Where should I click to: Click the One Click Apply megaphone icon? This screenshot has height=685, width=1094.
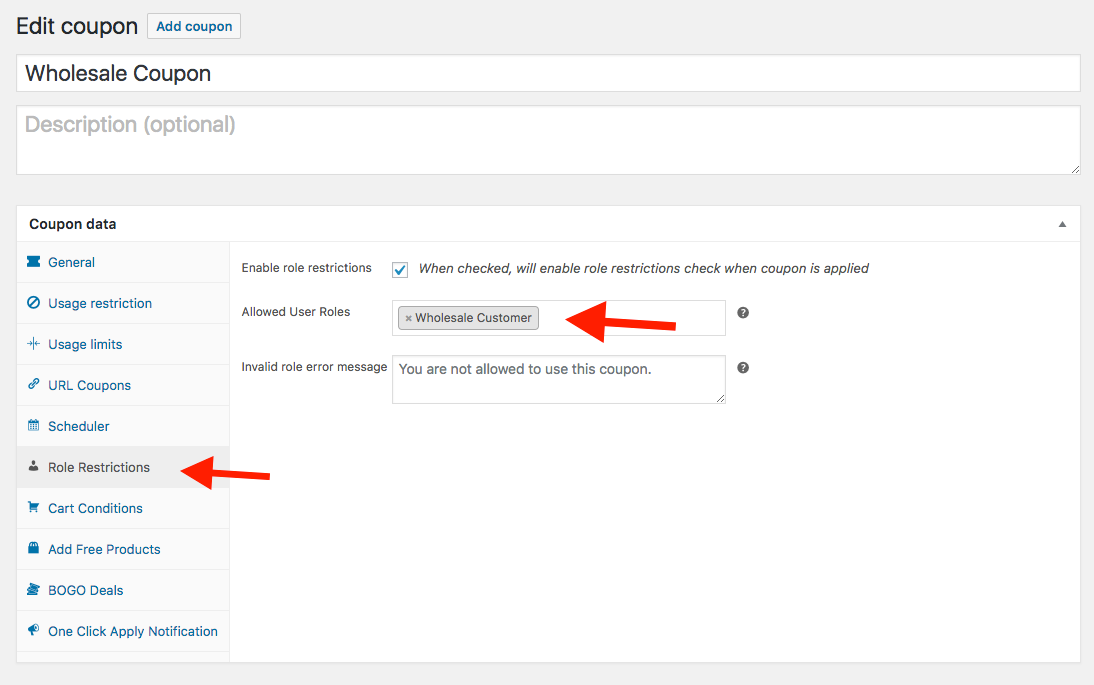pyautogui.click(x=34, y=631)
